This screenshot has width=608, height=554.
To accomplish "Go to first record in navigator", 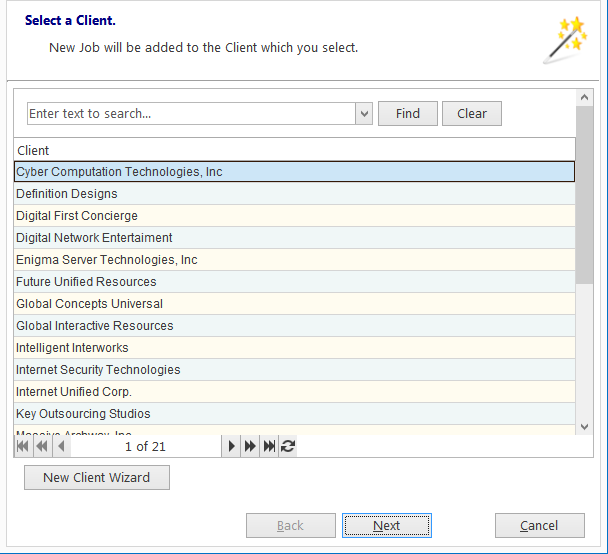I will pyautogui.click(x=23, y=446).
